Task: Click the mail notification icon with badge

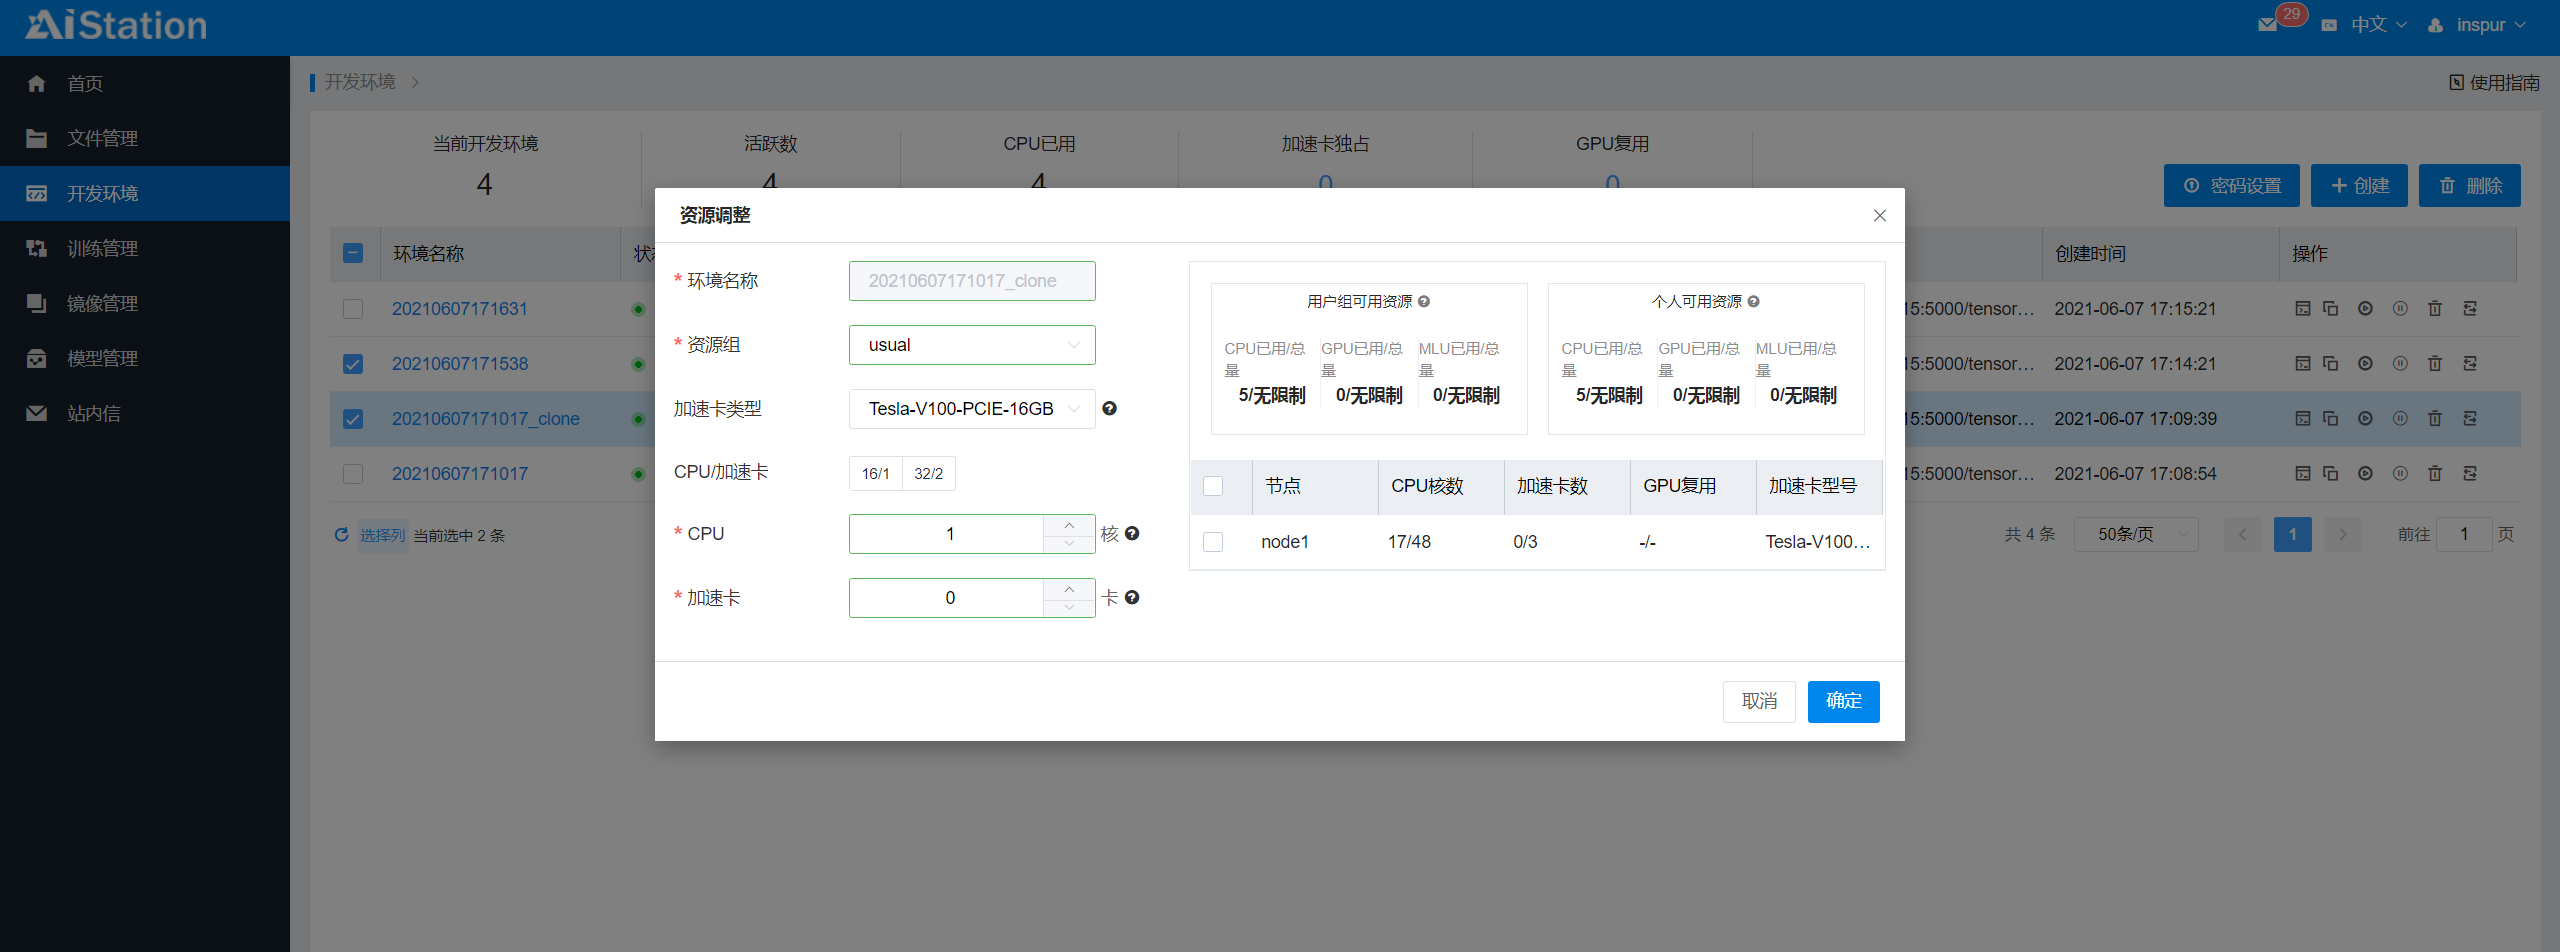Action: click(2268, 25)
